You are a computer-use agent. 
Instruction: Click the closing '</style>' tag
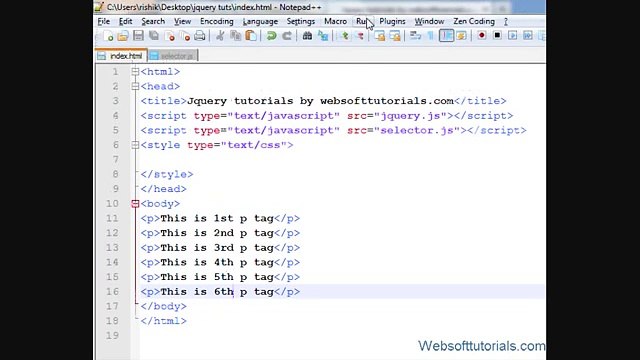[x=167, y=175]
